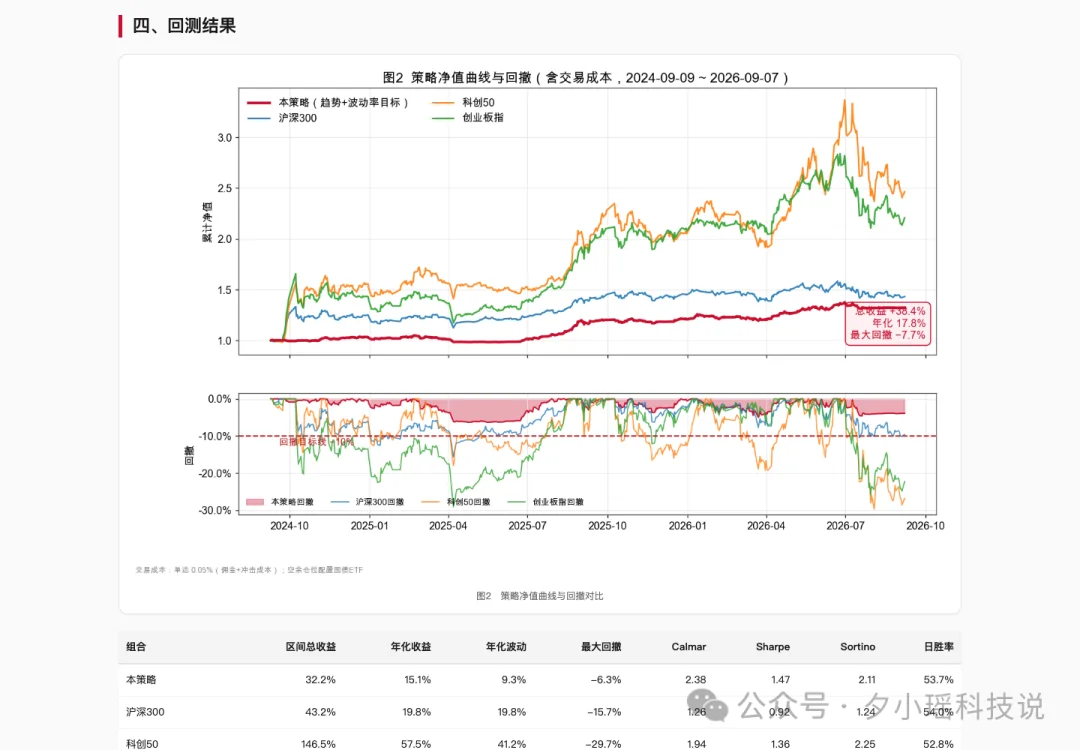This screenshot has height=750, width=1080.
Task: Click cell -15.7% in 沪深300 row
Action: [x=604, y=712]
